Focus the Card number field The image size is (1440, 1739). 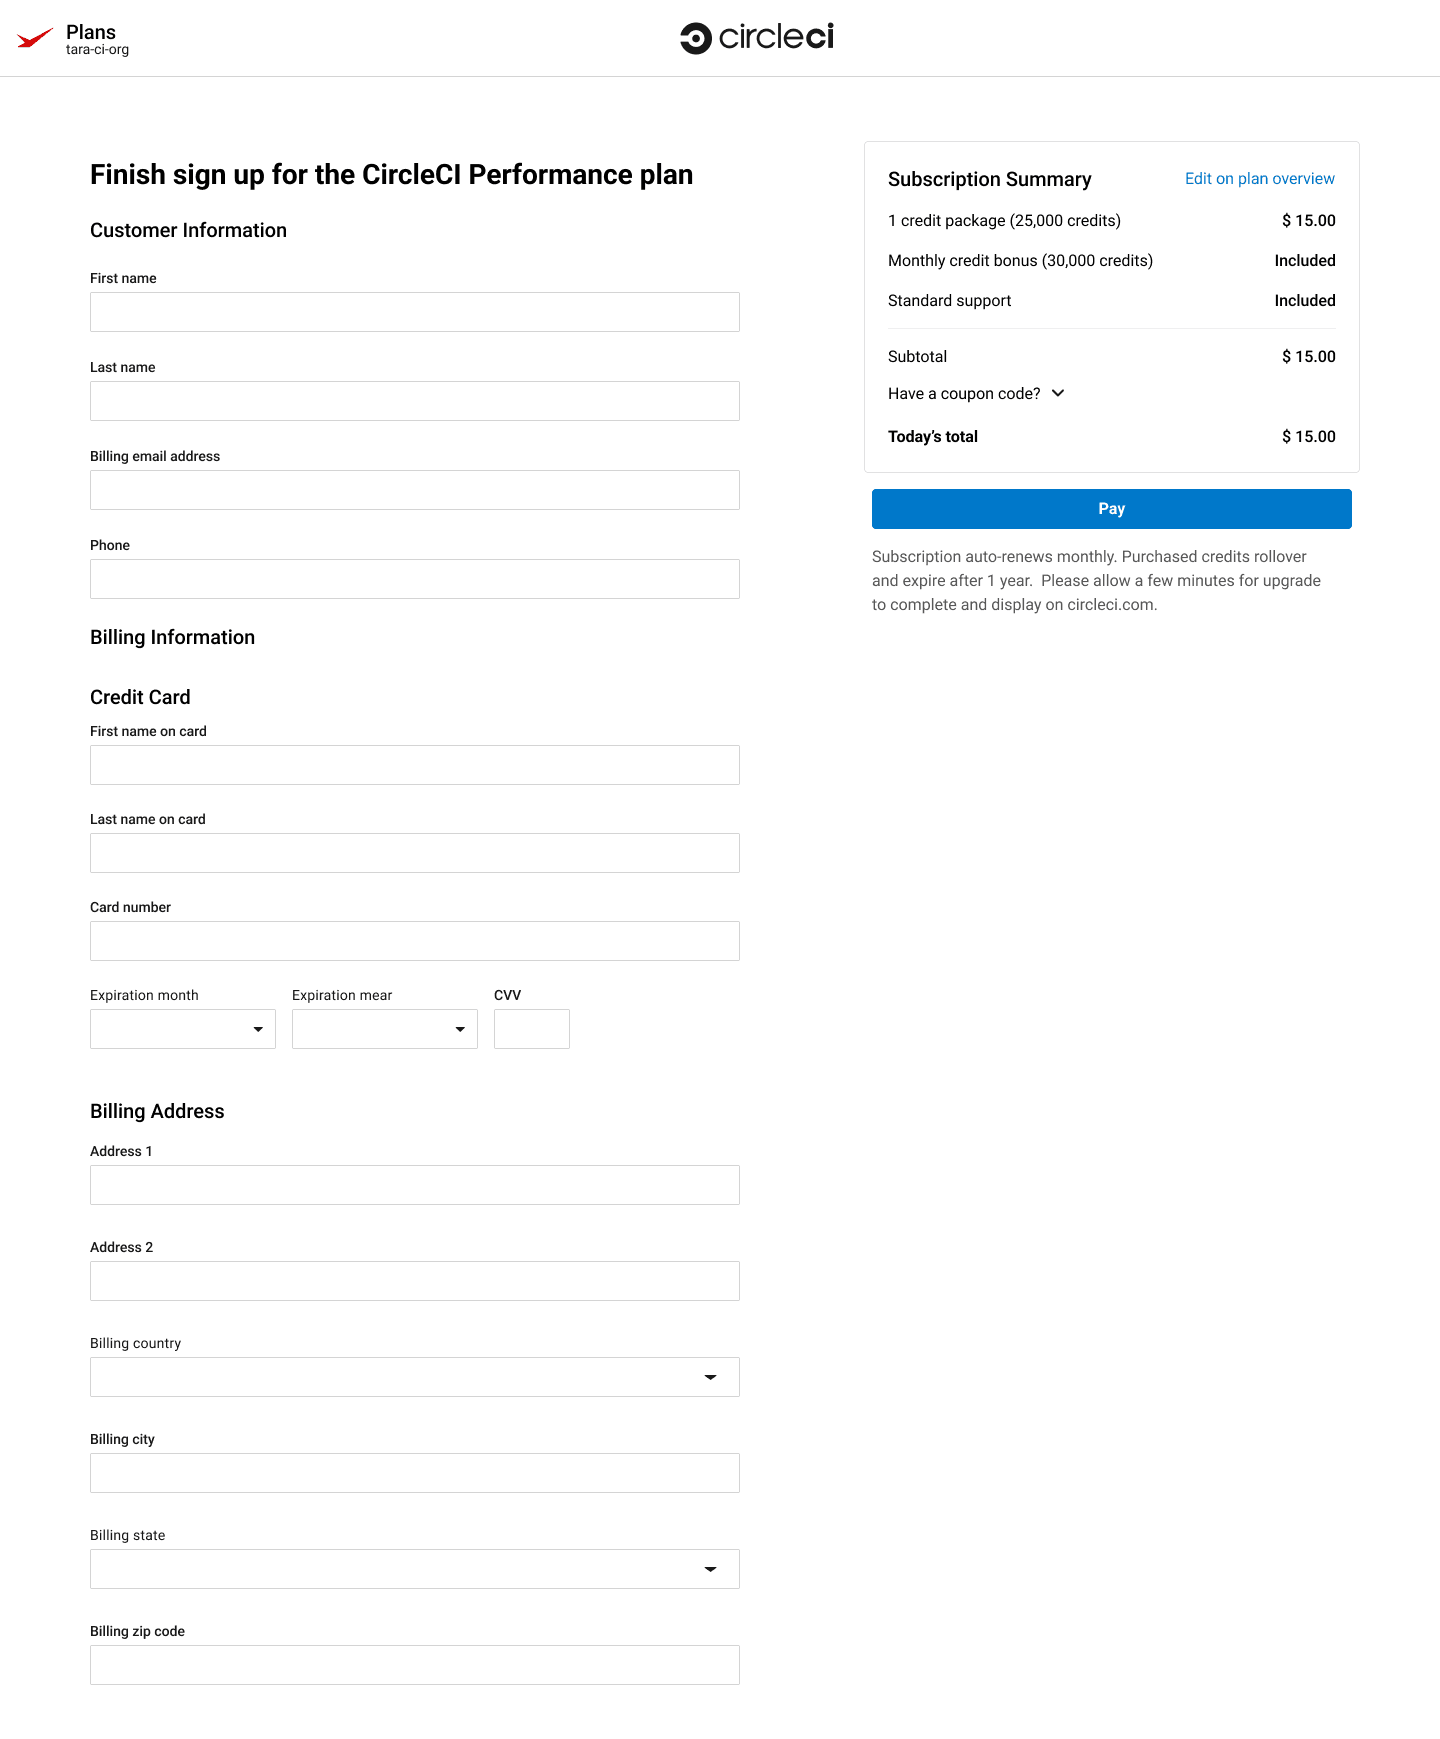tap(415, 941)
